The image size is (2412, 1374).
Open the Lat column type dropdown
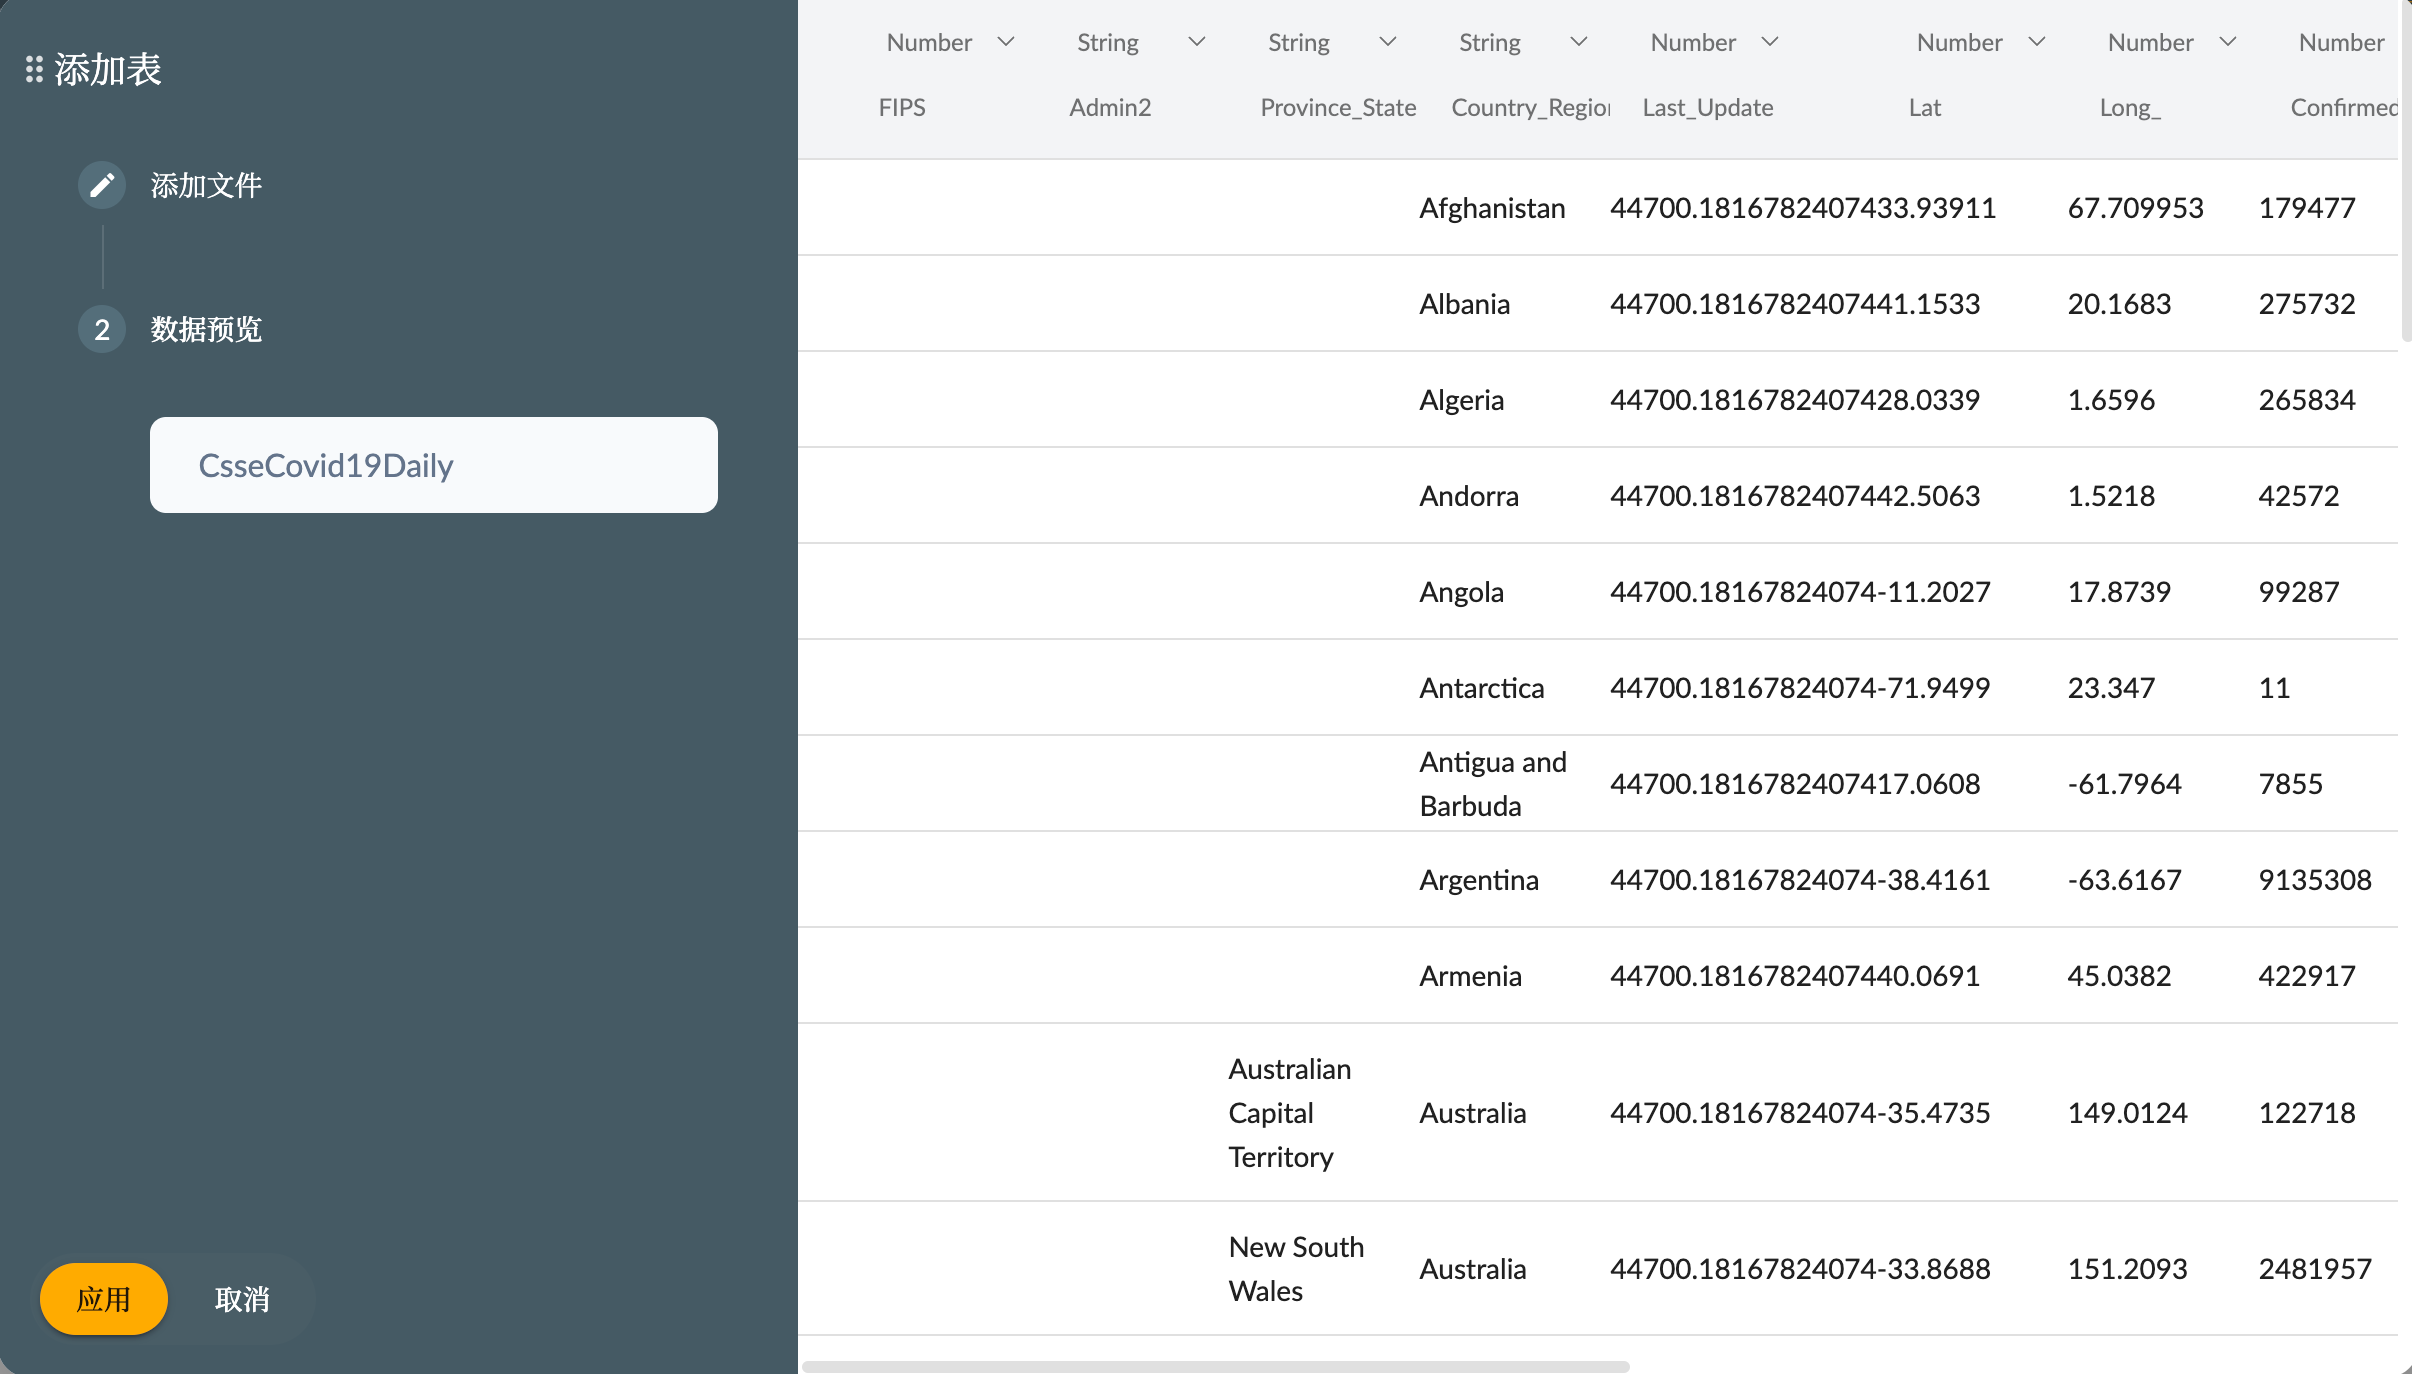coord(2036,42)
